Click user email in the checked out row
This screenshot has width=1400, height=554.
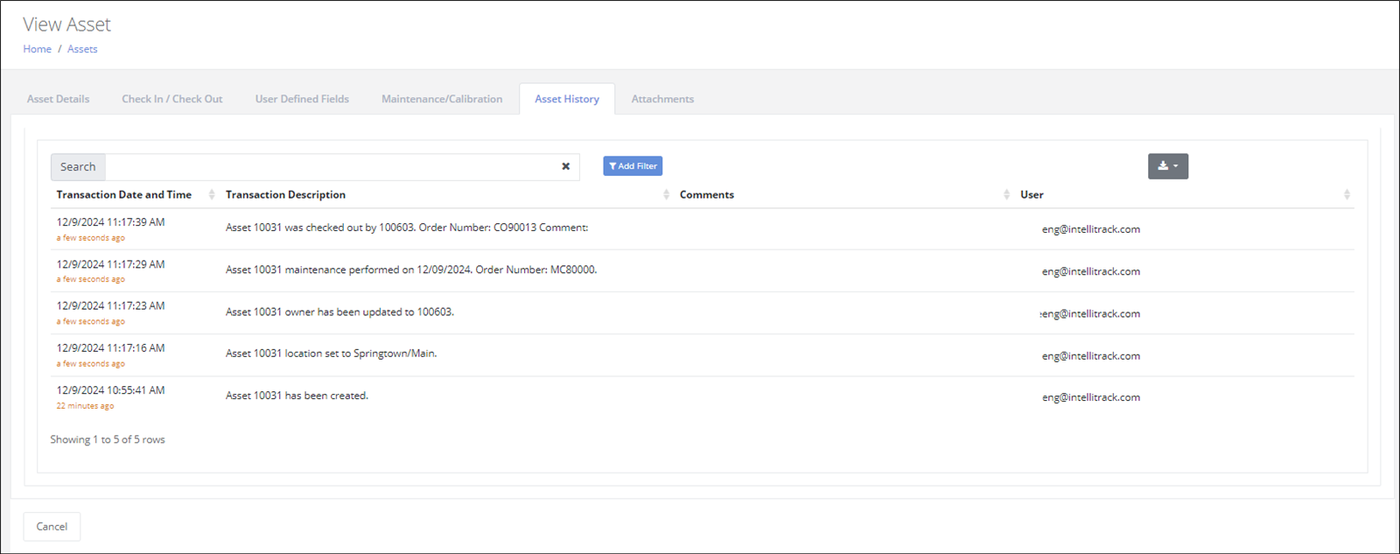(x=1091, y=229)
